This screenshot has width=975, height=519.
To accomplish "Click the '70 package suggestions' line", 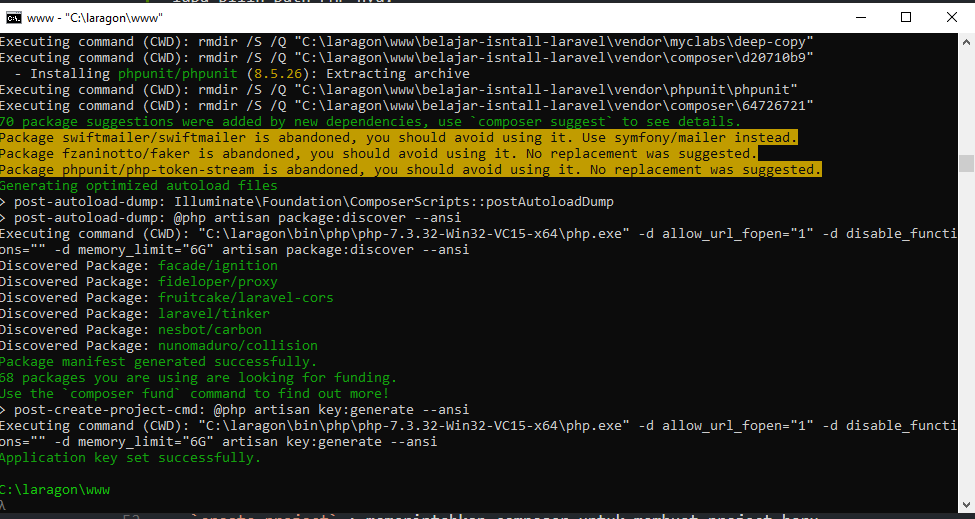I will coord(370,121).
